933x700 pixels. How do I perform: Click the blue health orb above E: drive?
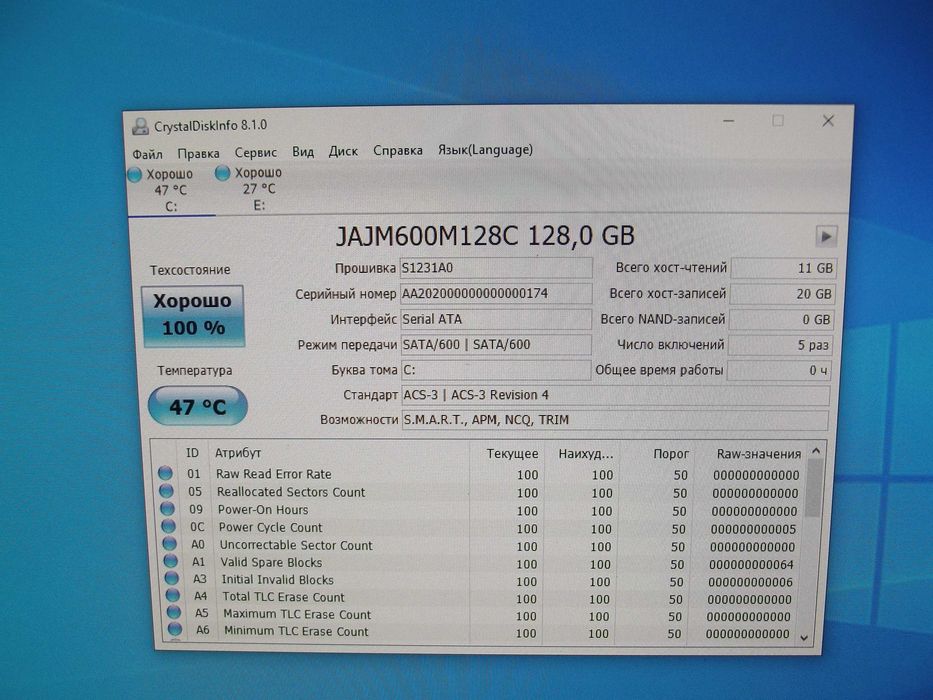223,173
